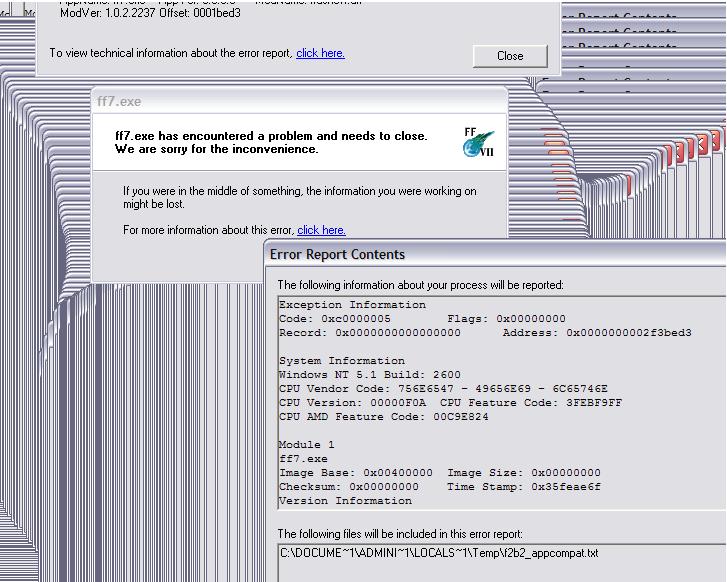Select 'ModVer: 1.0.2.2237 Offset: 0001bed3' text
Image resolution: width=727 pixels, height=582 pixels.
pyautogui.click(x=150, y=13)
